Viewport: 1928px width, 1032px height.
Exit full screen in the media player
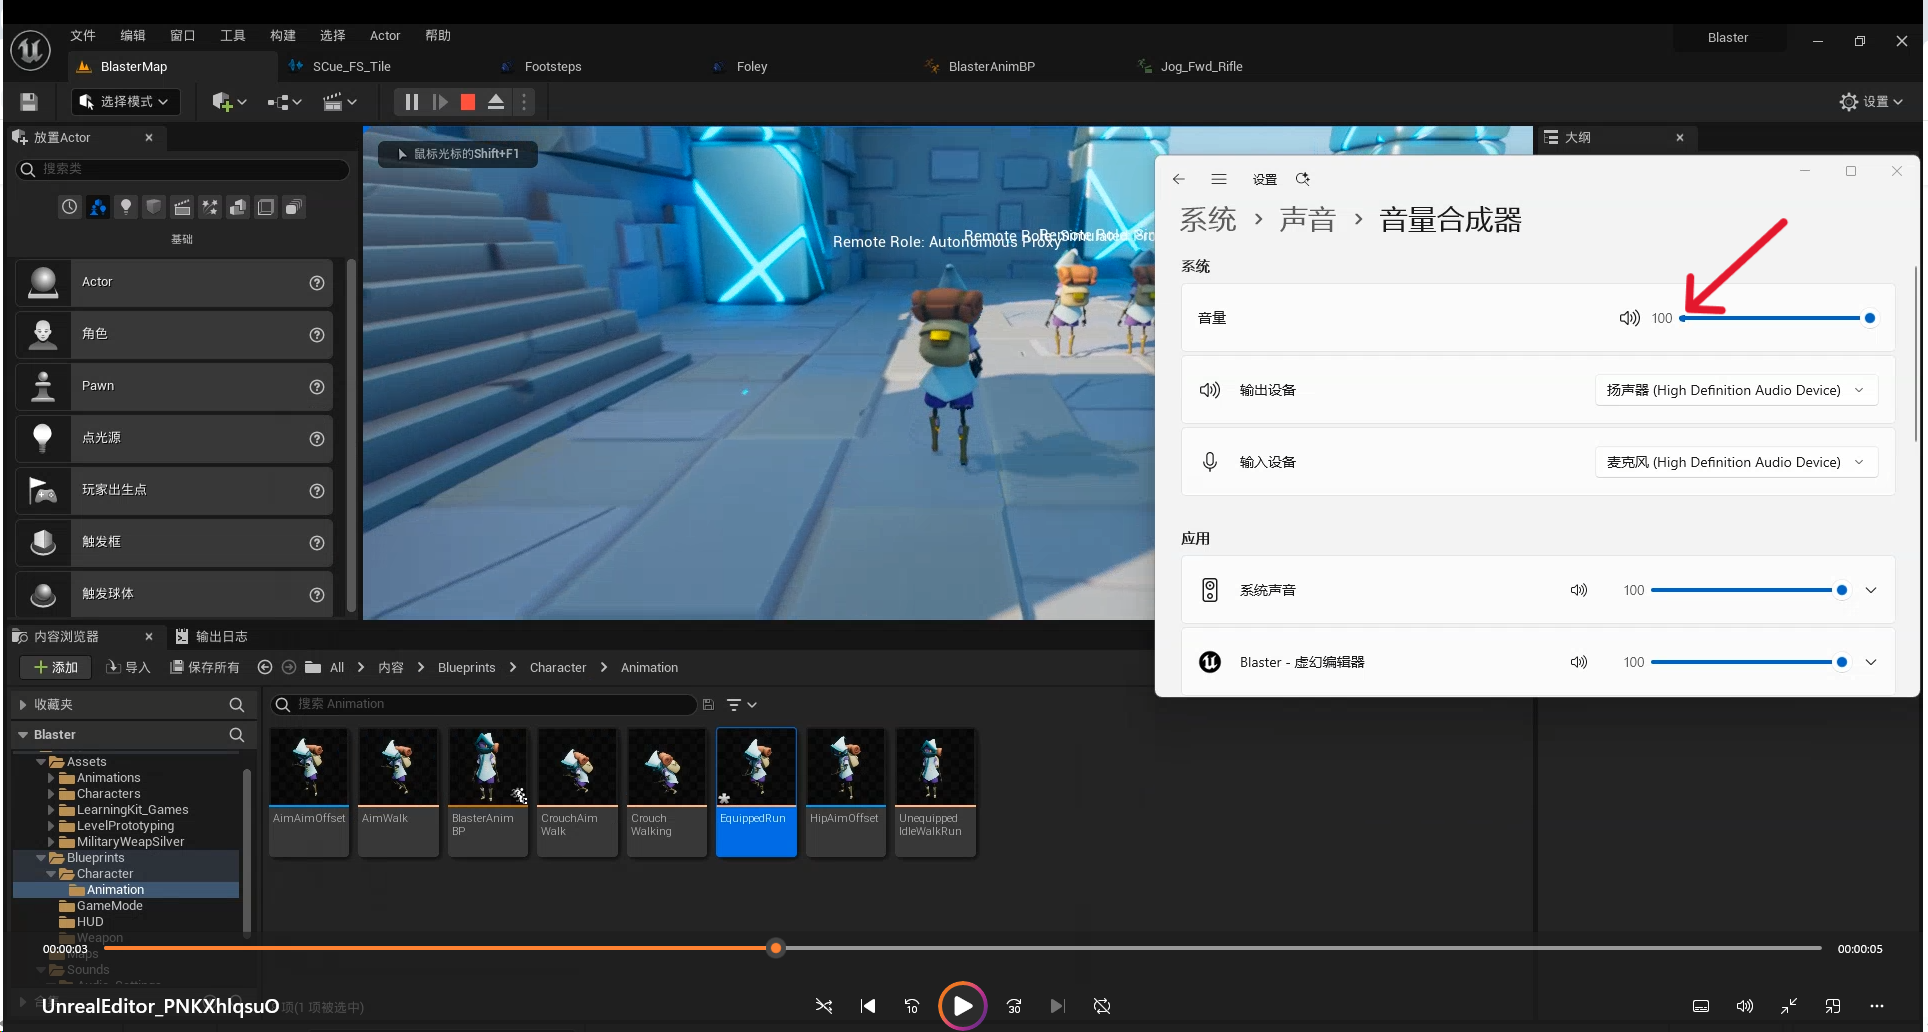pos(1789,1006)
